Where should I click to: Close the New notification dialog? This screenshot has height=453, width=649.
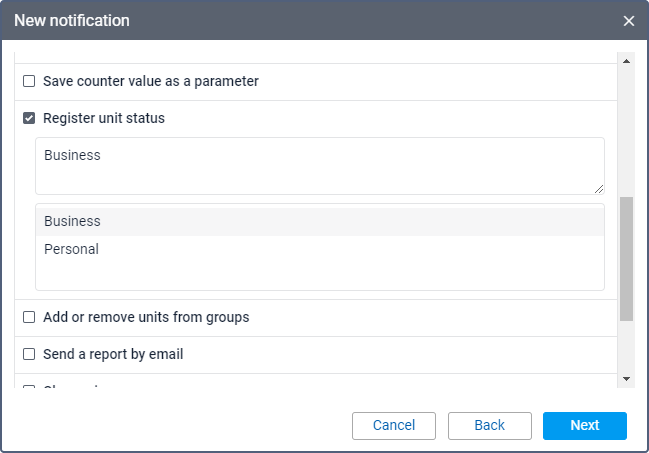click(x=629, y=21)
